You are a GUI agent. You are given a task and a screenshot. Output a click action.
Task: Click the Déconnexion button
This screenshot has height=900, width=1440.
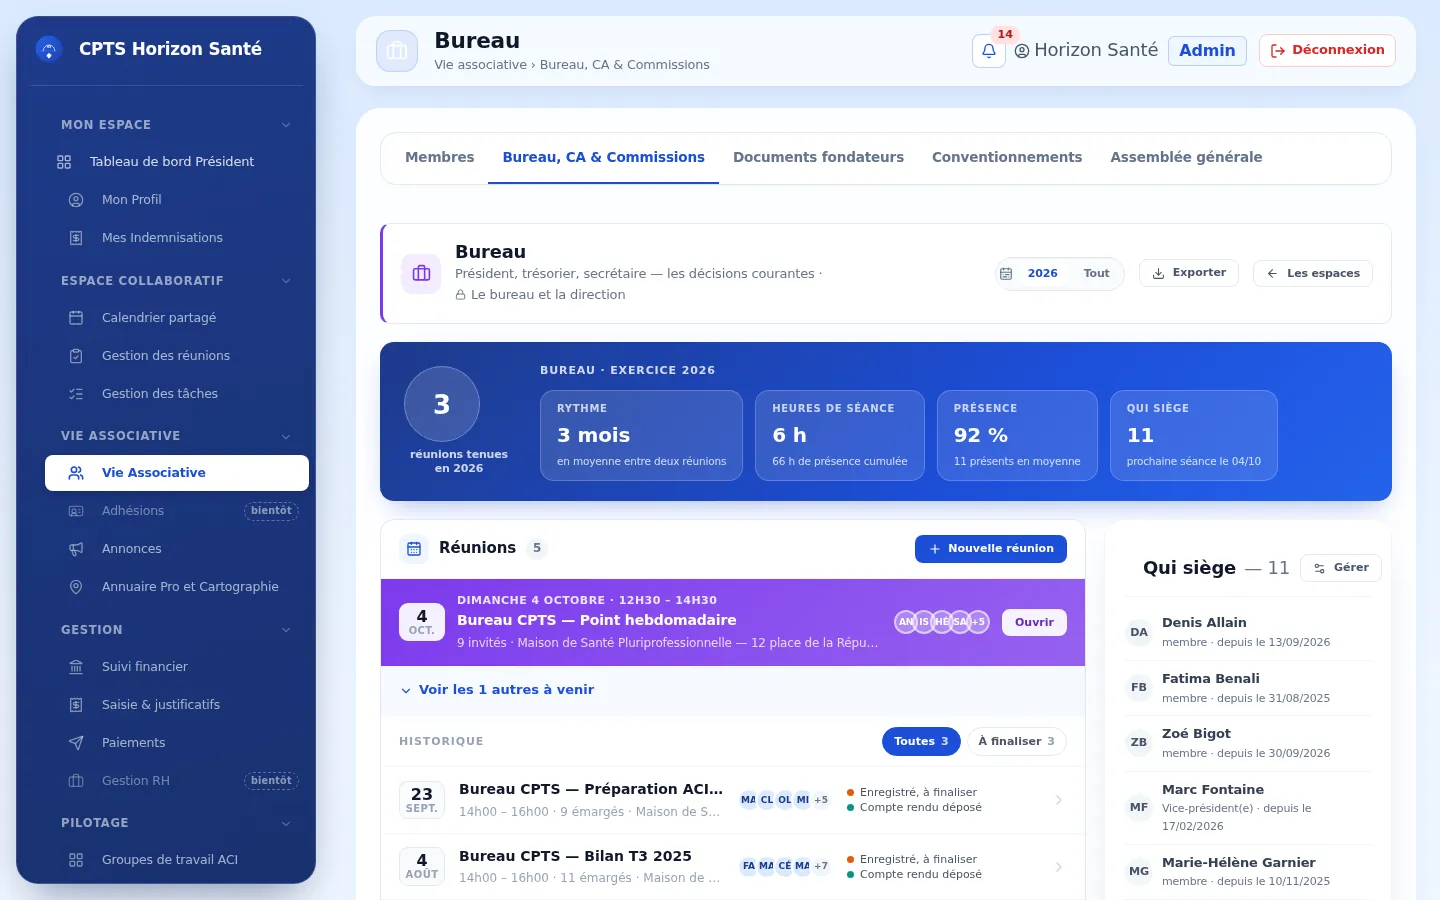(1327, 50)
